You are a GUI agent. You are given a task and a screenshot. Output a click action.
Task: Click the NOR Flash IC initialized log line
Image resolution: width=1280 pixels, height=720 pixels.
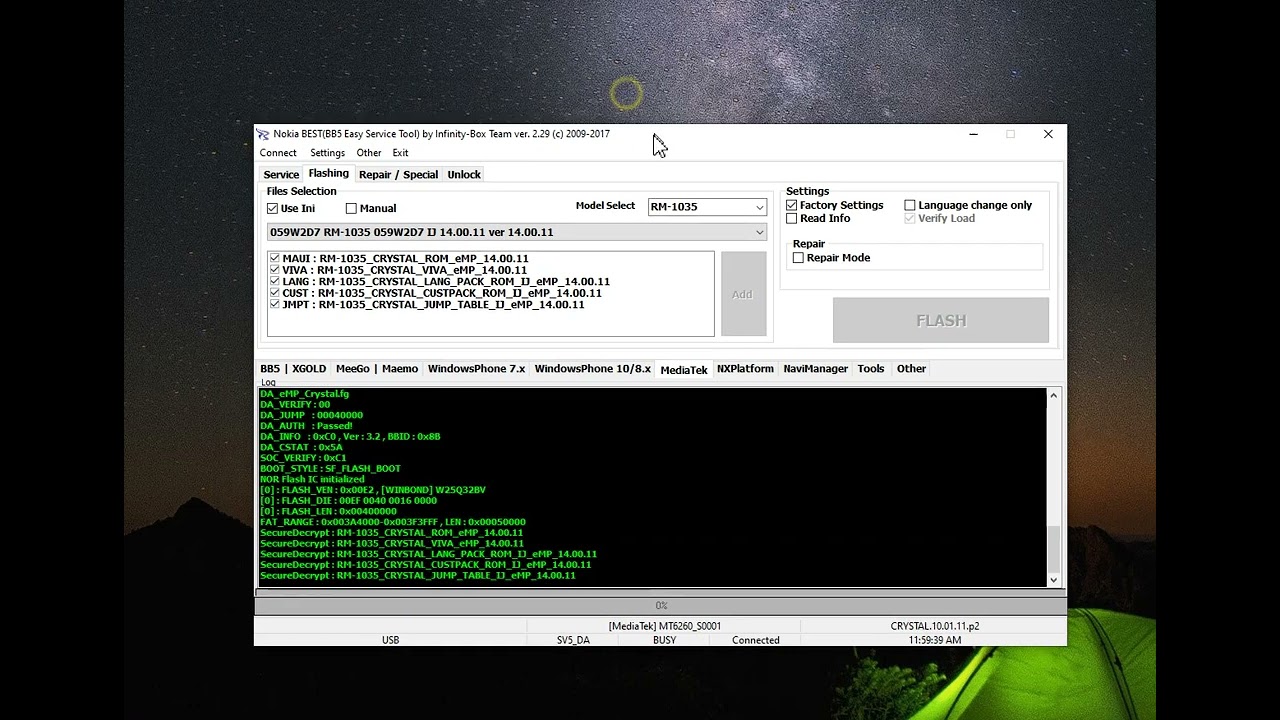pos(312,479)
